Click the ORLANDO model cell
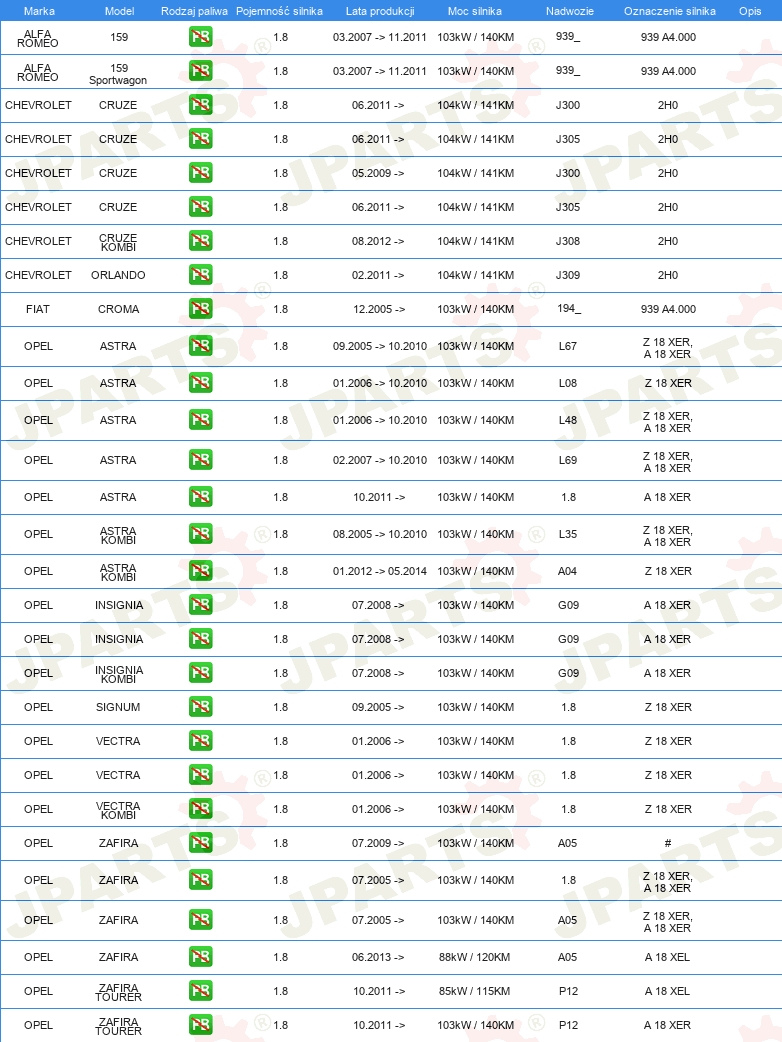This screenshot has width=782, height=1042. [118, 274]
